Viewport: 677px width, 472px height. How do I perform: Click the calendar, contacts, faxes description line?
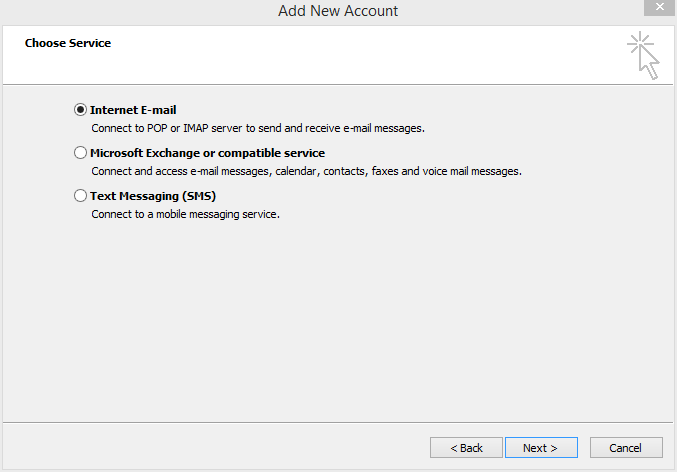point(307,171)
